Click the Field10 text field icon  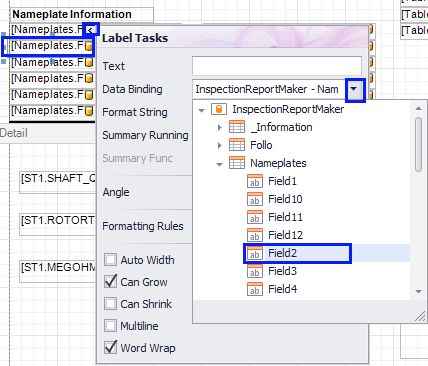coord(255,199)
